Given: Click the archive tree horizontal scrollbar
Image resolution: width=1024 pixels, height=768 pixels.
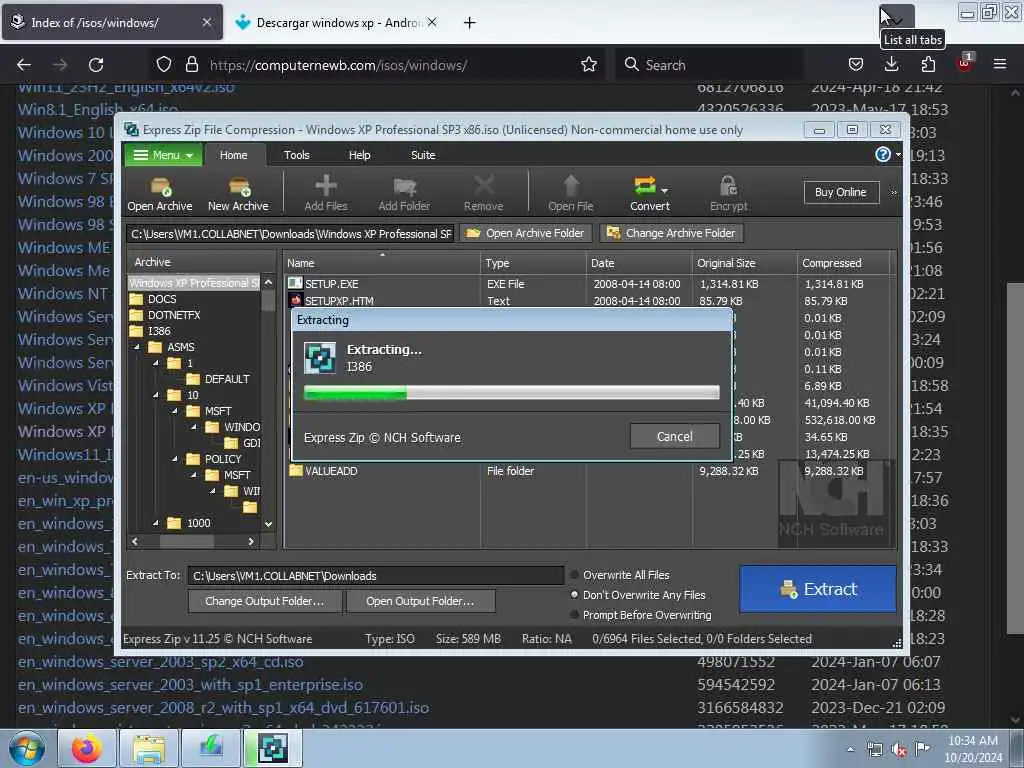Looking at the screenshot, I should click(193, 541).
